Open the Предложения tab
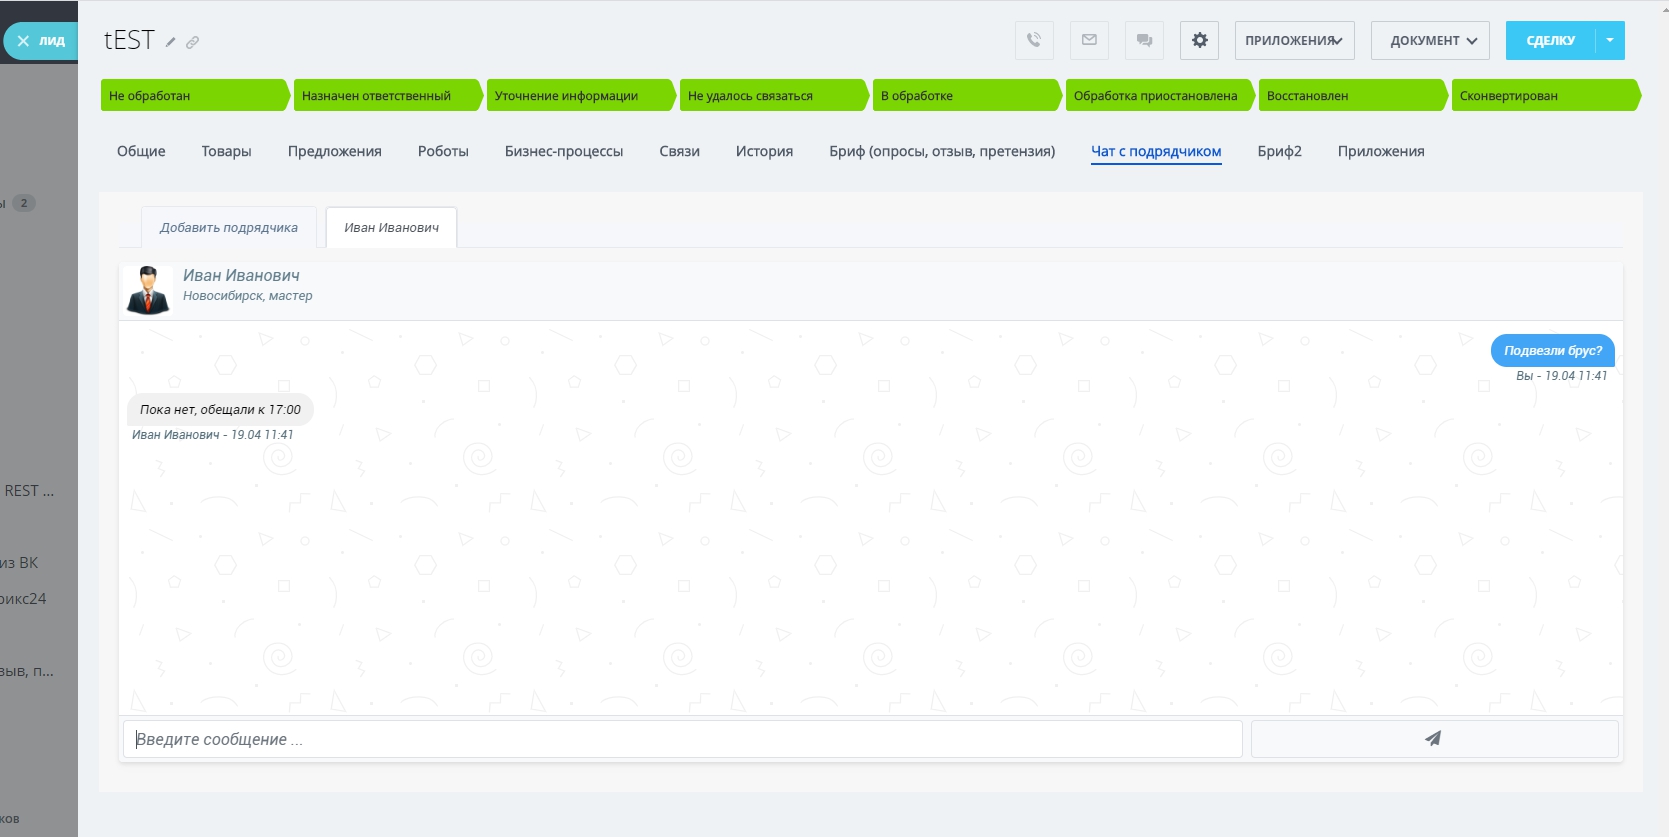 pos(335,151)
